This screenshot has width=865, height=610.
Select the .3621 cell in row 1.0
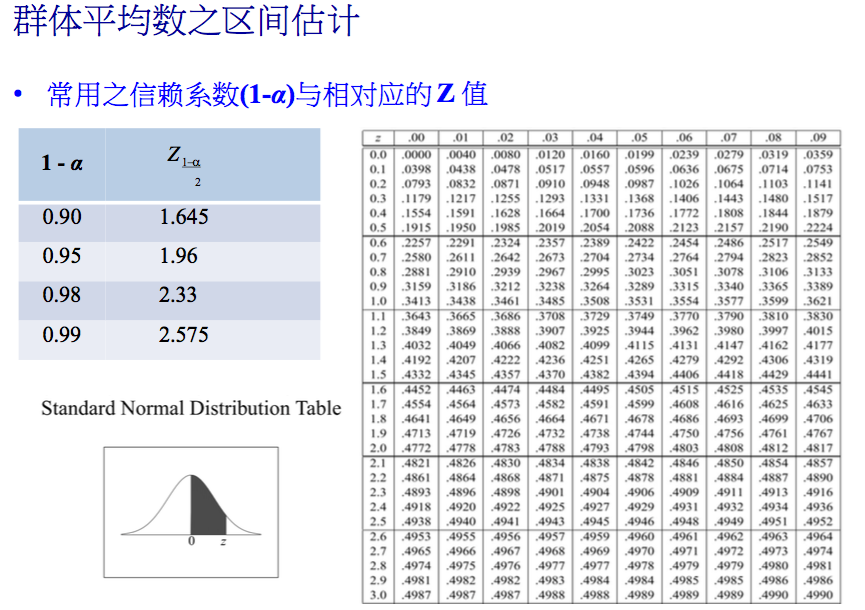pos(819,301)
